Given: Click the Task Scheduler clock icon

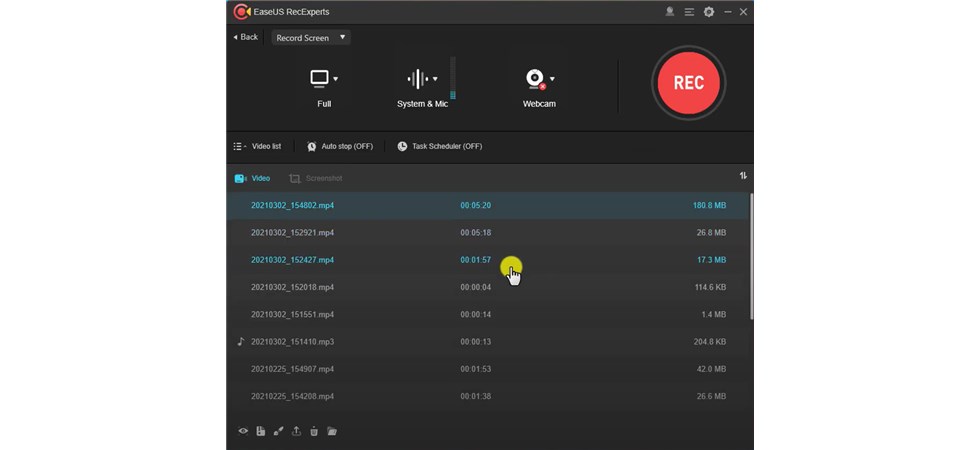Looking at the screenshot, I should click(402, 146).
